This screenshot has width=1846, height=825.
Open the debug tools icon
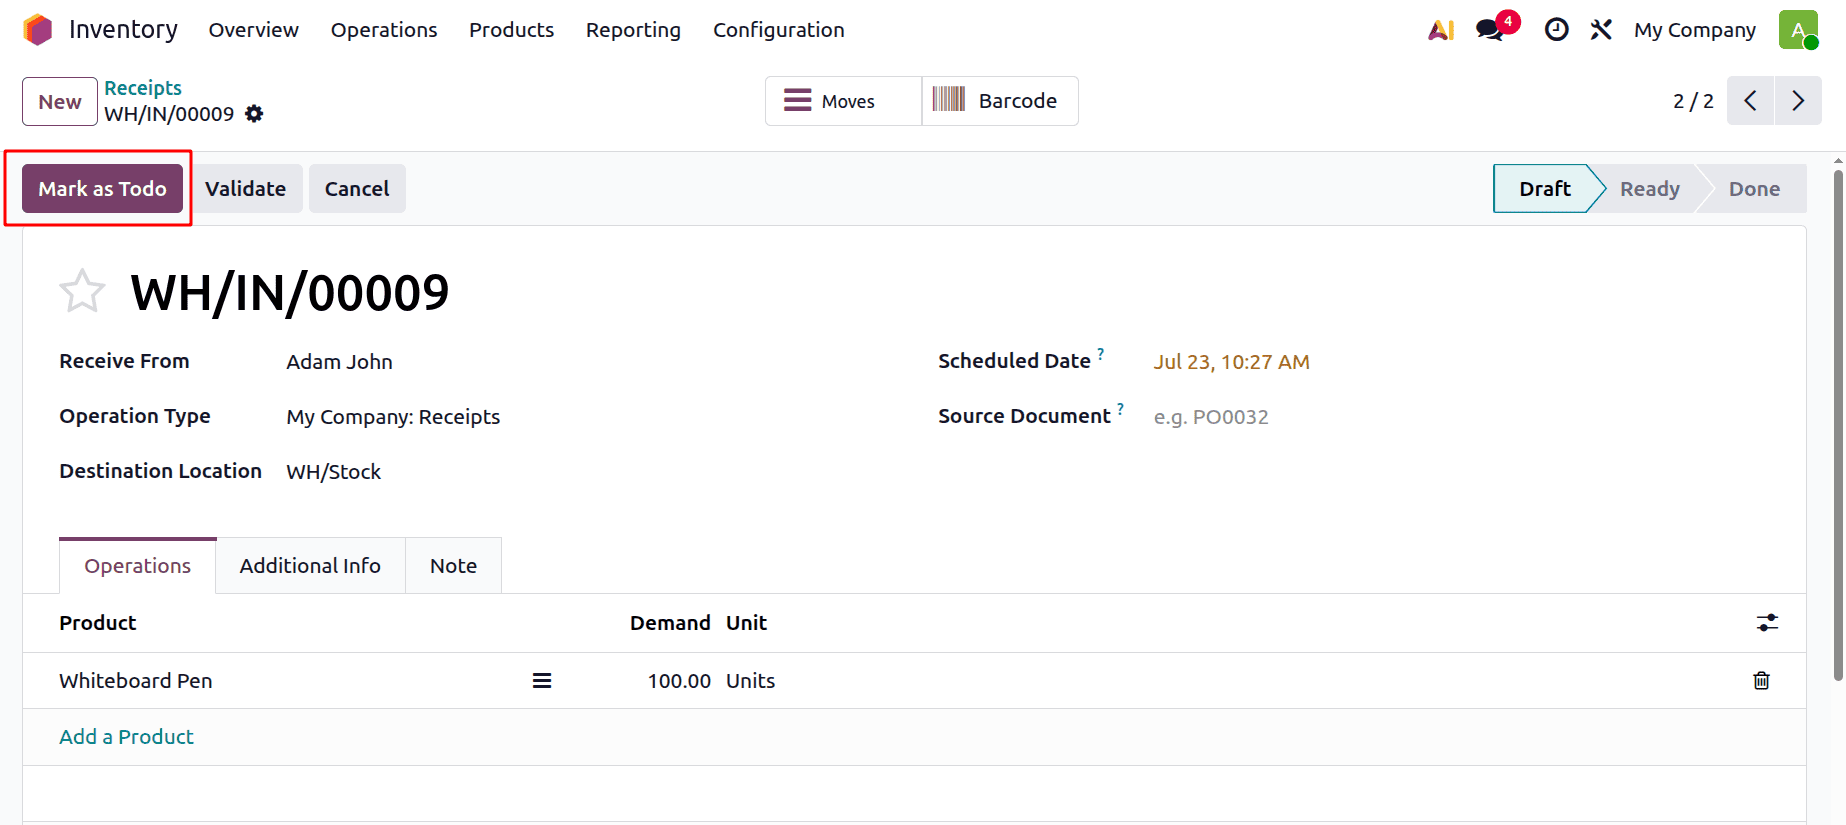(x=1601, y=30)
